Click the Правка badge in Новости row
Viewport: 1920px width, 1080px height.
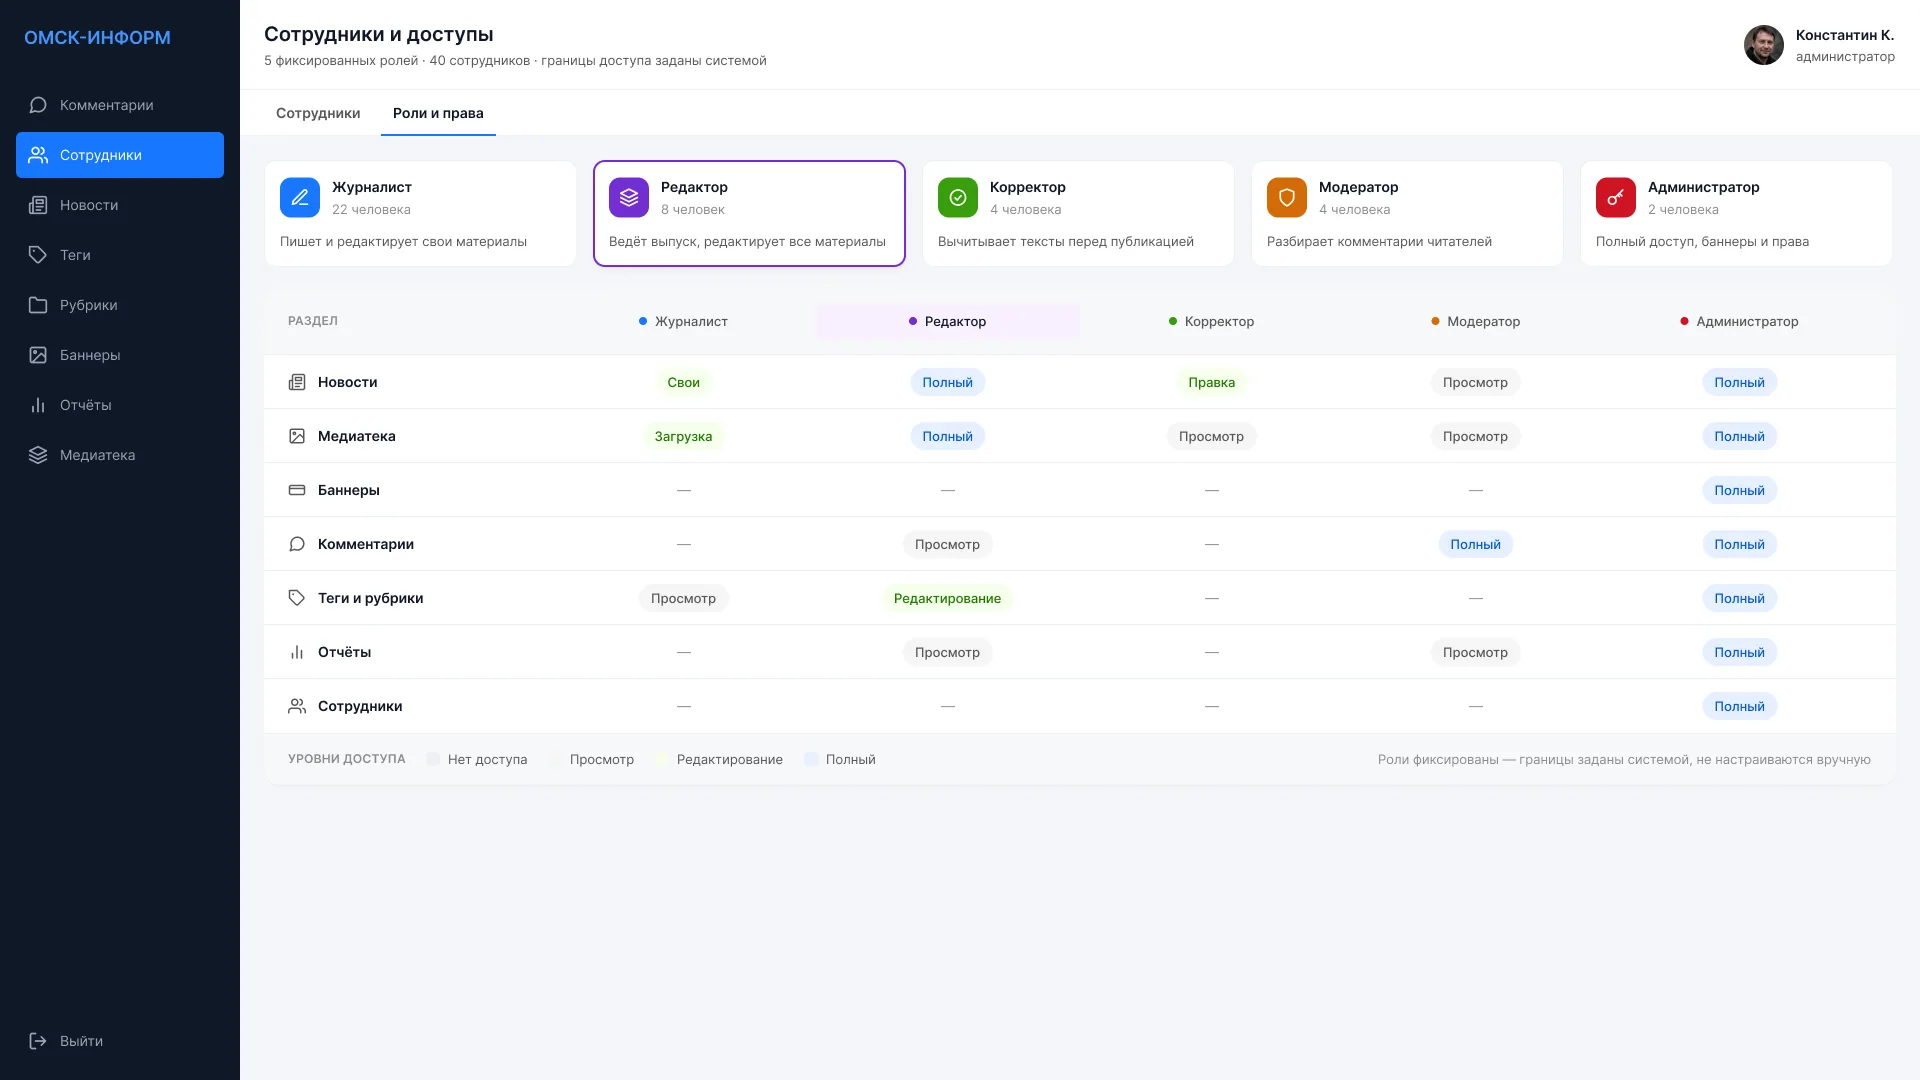(1211, 382)
